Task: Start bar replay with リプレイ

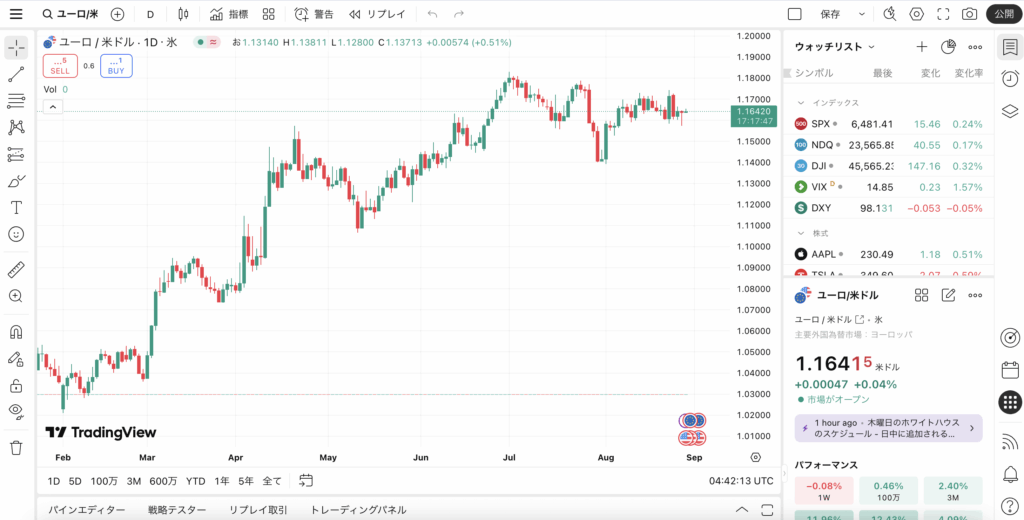Action: click(377, 14)
